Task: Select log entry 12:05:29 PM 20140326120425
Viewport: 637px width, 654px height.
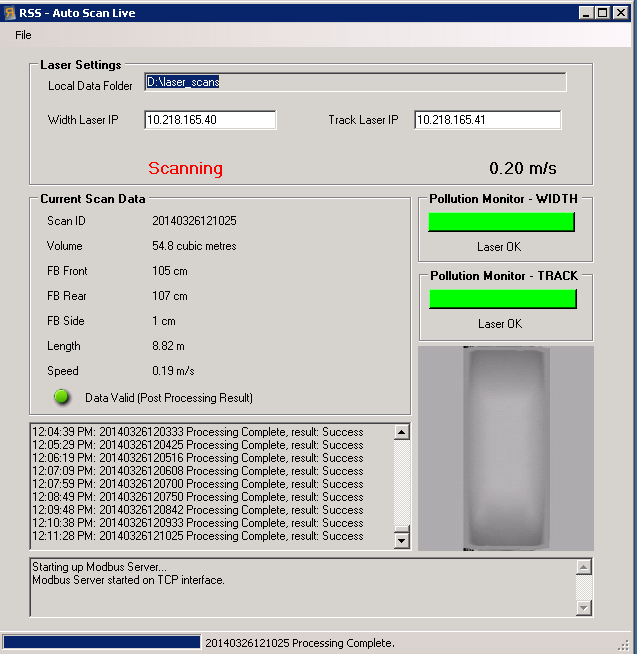Action: click(x=198, y=445)
